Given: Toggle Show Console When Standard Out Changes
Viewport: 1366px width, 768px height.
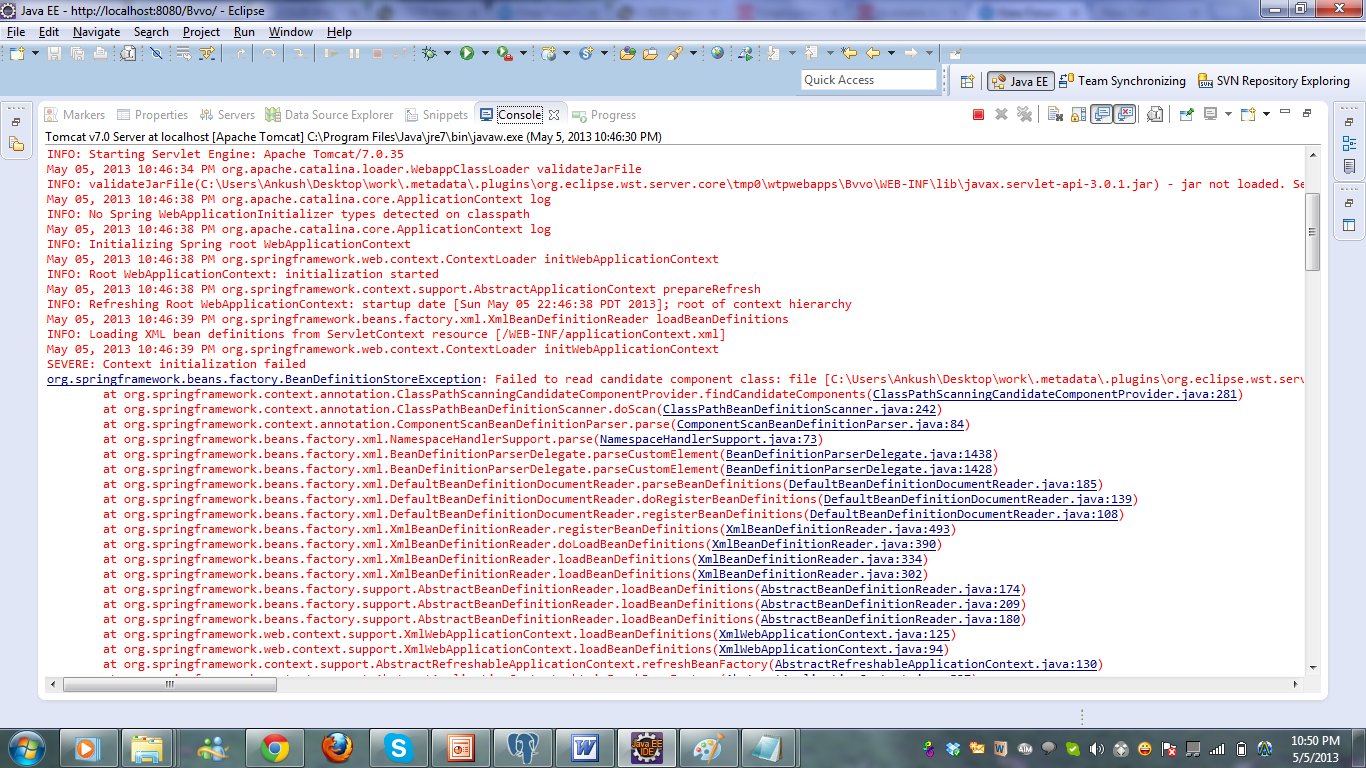Looking at the screenshot, I should point(1101,115).
